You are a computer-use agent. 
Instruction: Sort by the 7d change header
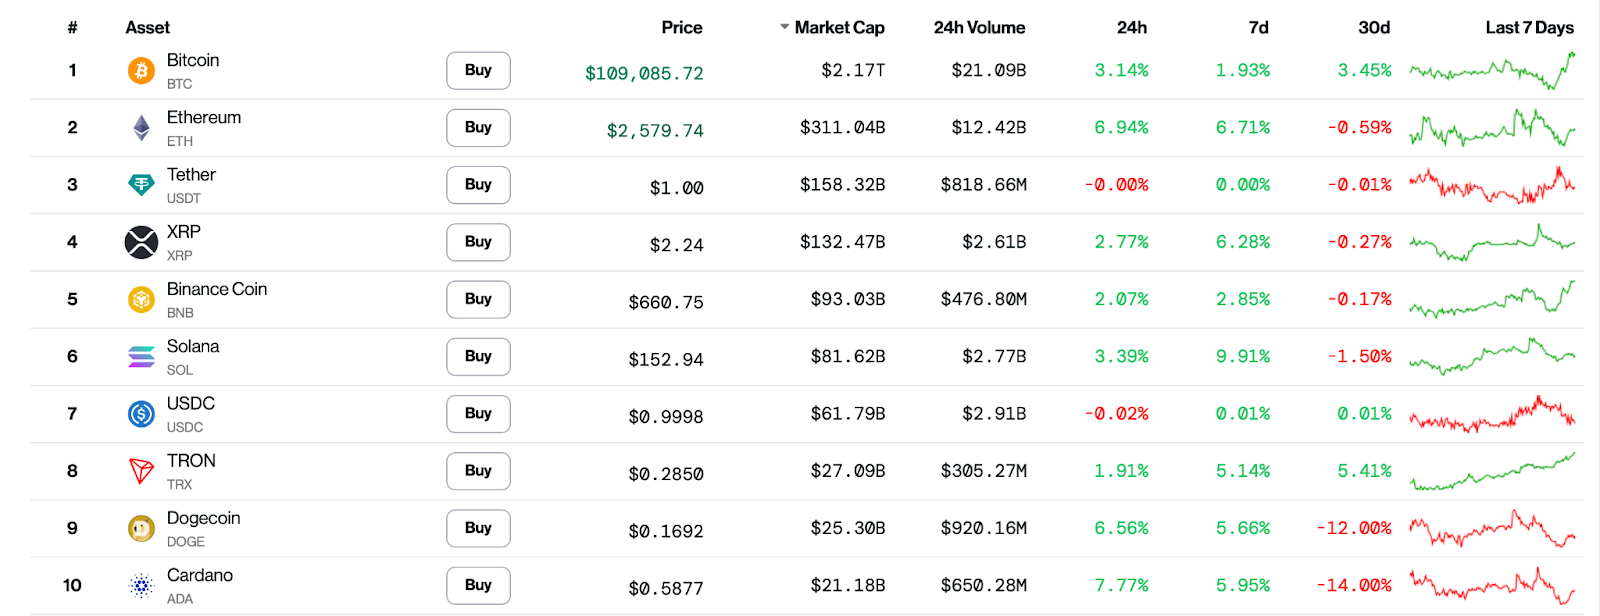coord(1258,28)
